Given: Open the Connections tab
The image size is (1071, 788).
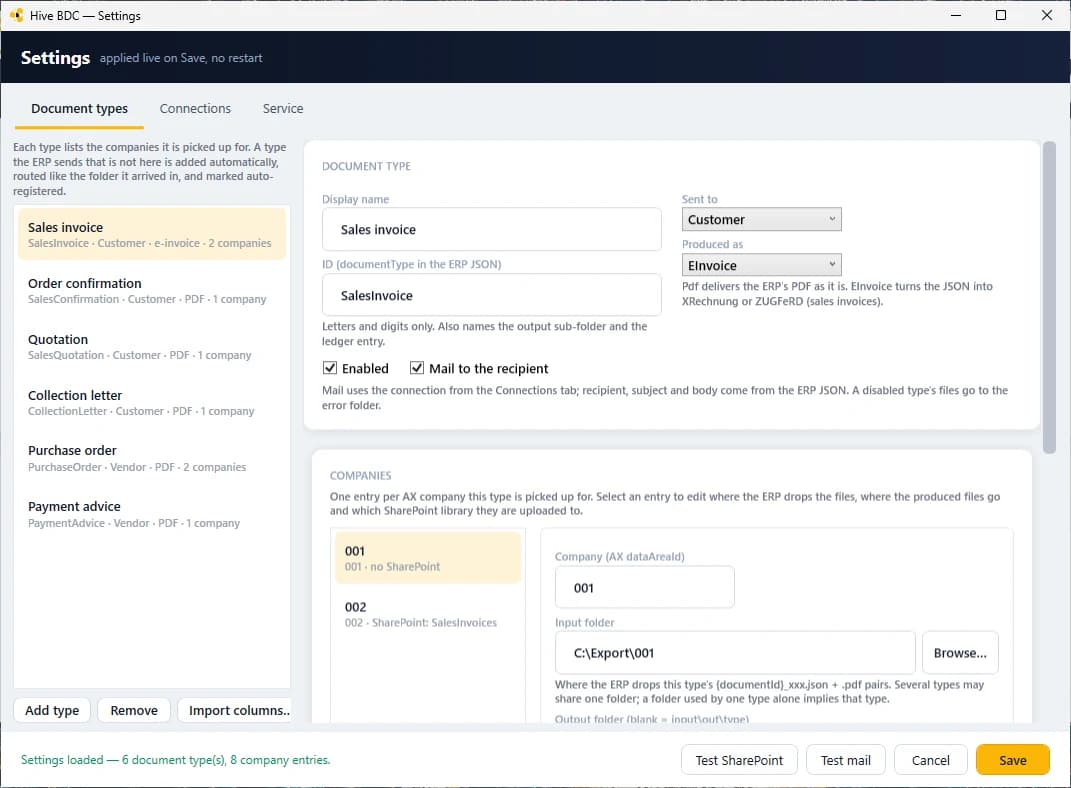Looking at the screenshot, I should (x=195, y=109).
